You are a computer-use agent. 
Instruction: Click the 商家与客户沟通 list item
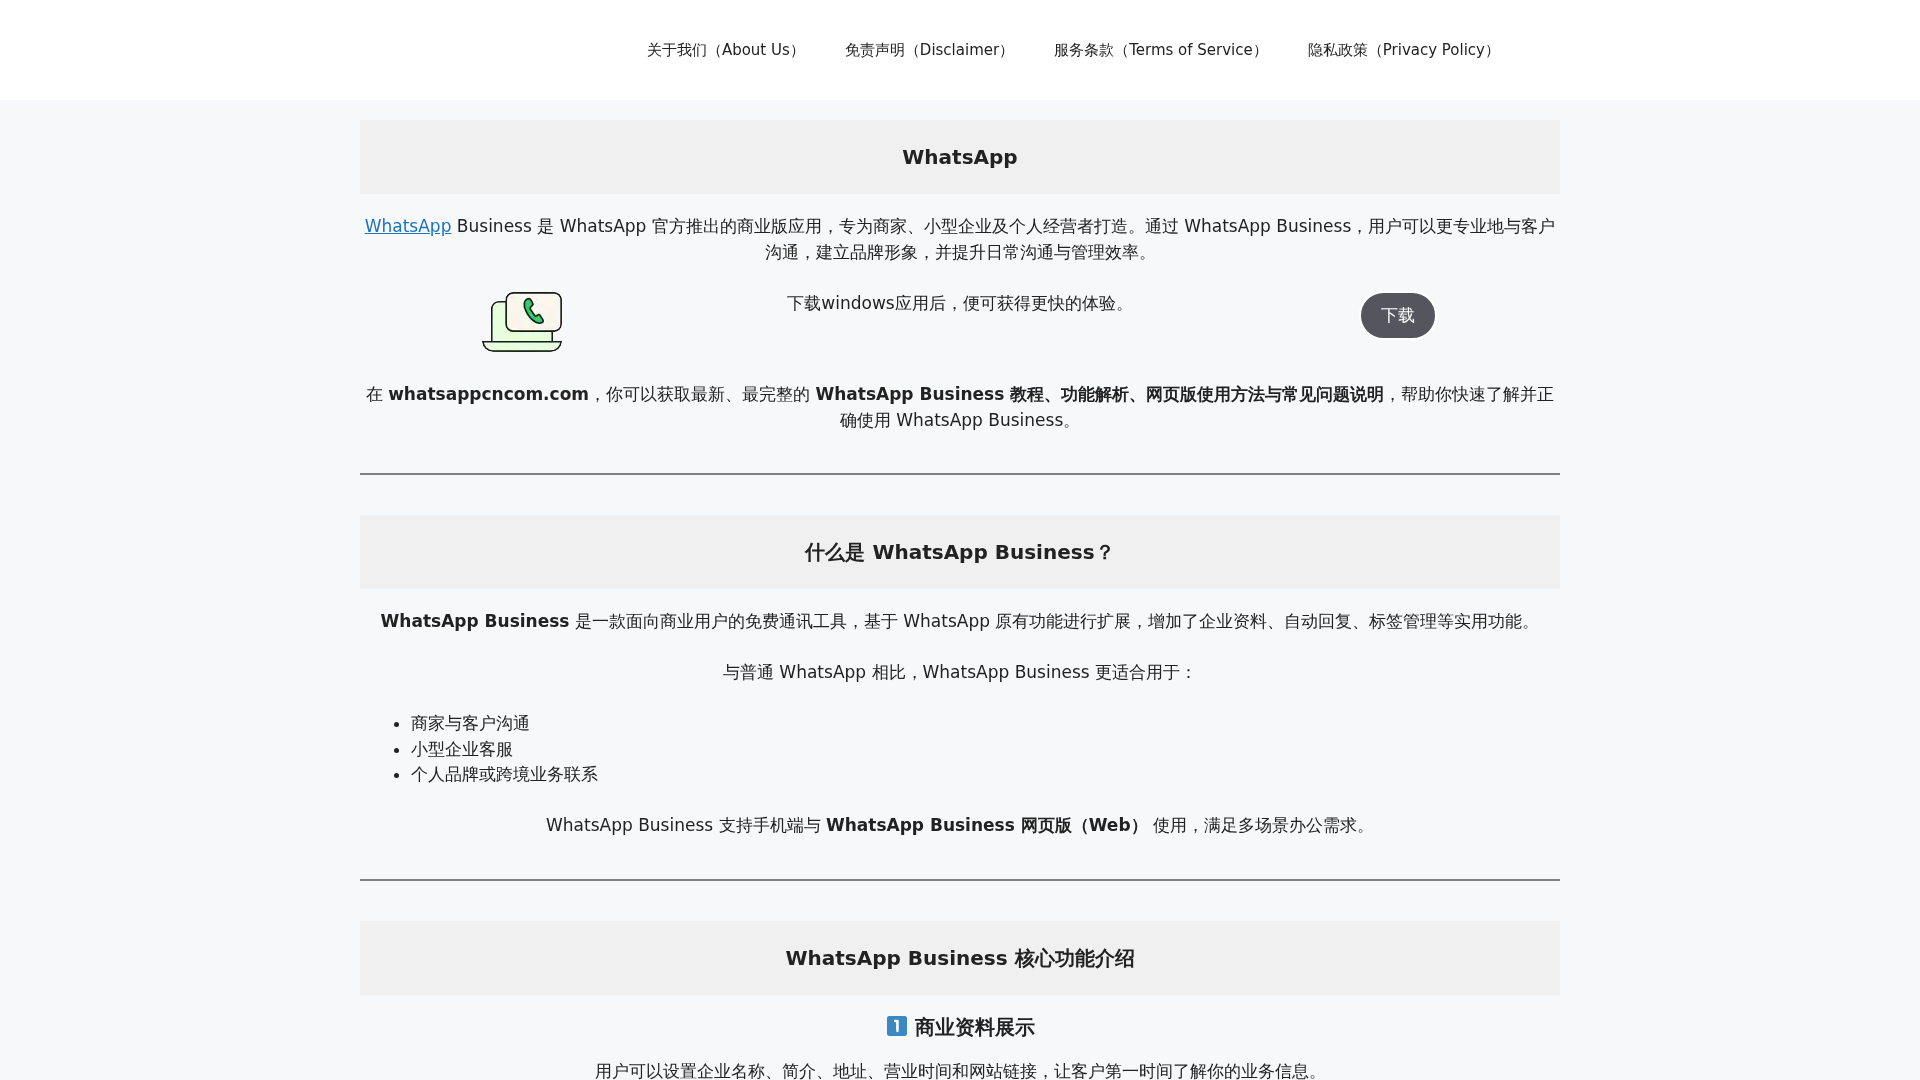(470, 723)
